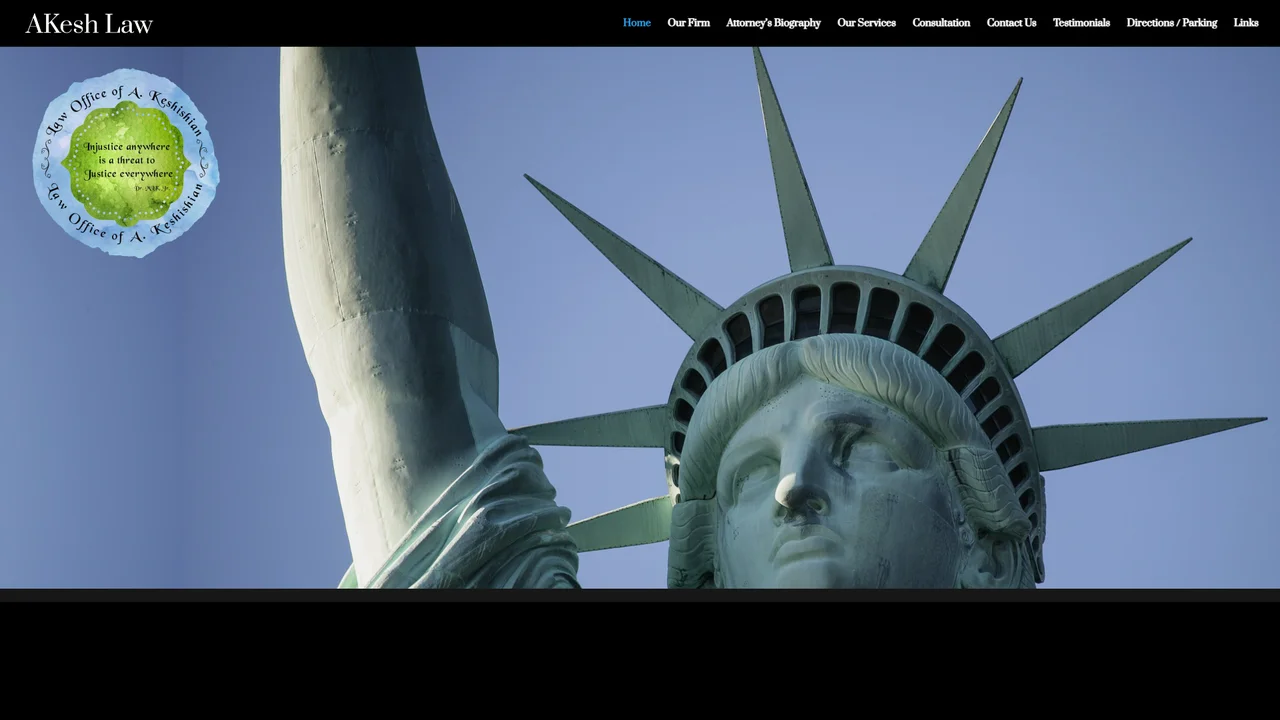Select Our Services in navigation
1280x720 pixels.
[866, 23]
